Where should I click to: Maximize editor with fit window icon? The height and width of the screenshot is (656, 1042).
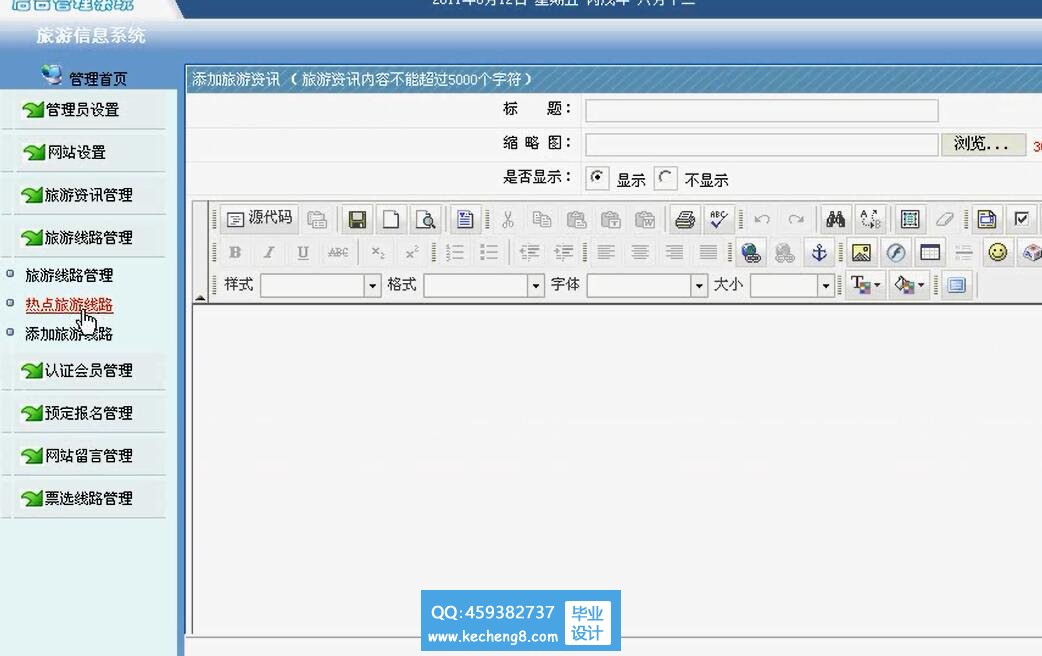click(x=957, y=285)
